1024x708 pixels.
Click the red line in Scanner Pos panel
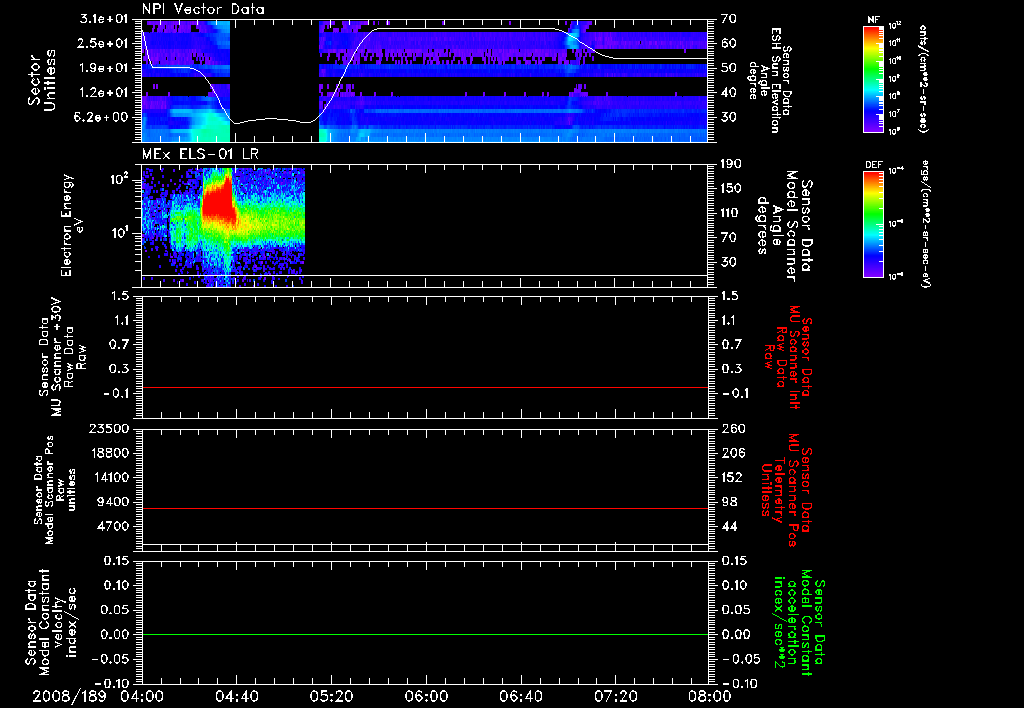pos(425,508)
